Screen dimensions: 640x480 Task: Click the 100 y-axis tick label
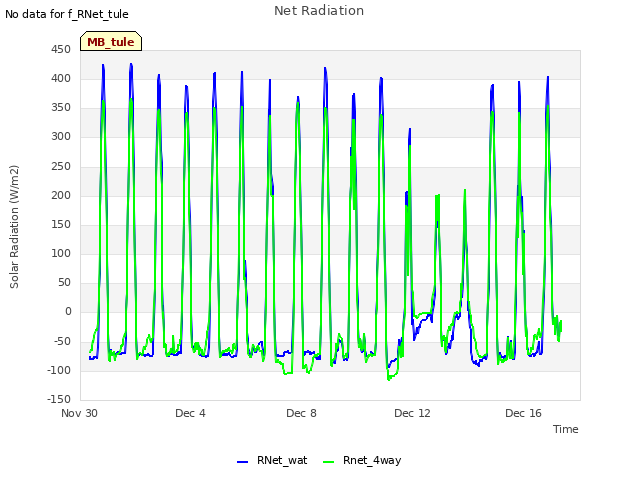[x=61, y=253]
